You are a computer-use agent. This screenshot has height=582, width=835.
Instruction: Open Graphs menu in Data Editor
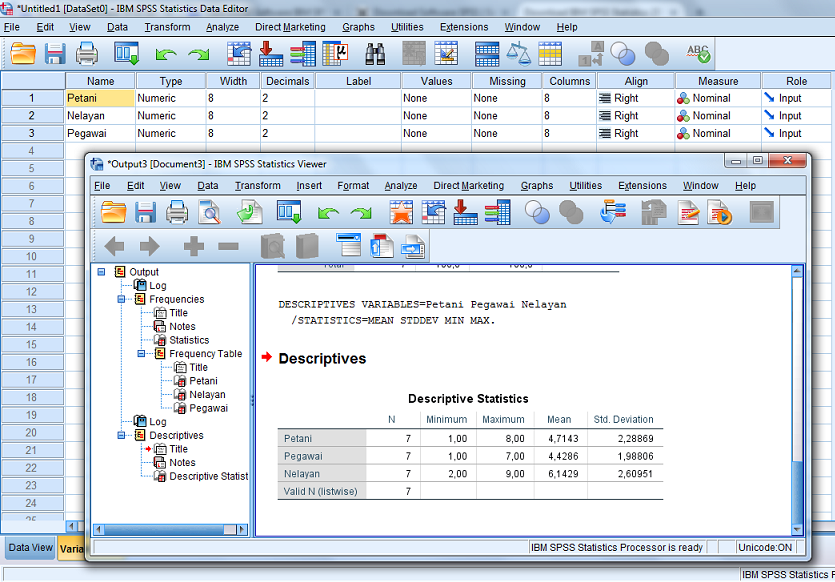tap(358, 27)
